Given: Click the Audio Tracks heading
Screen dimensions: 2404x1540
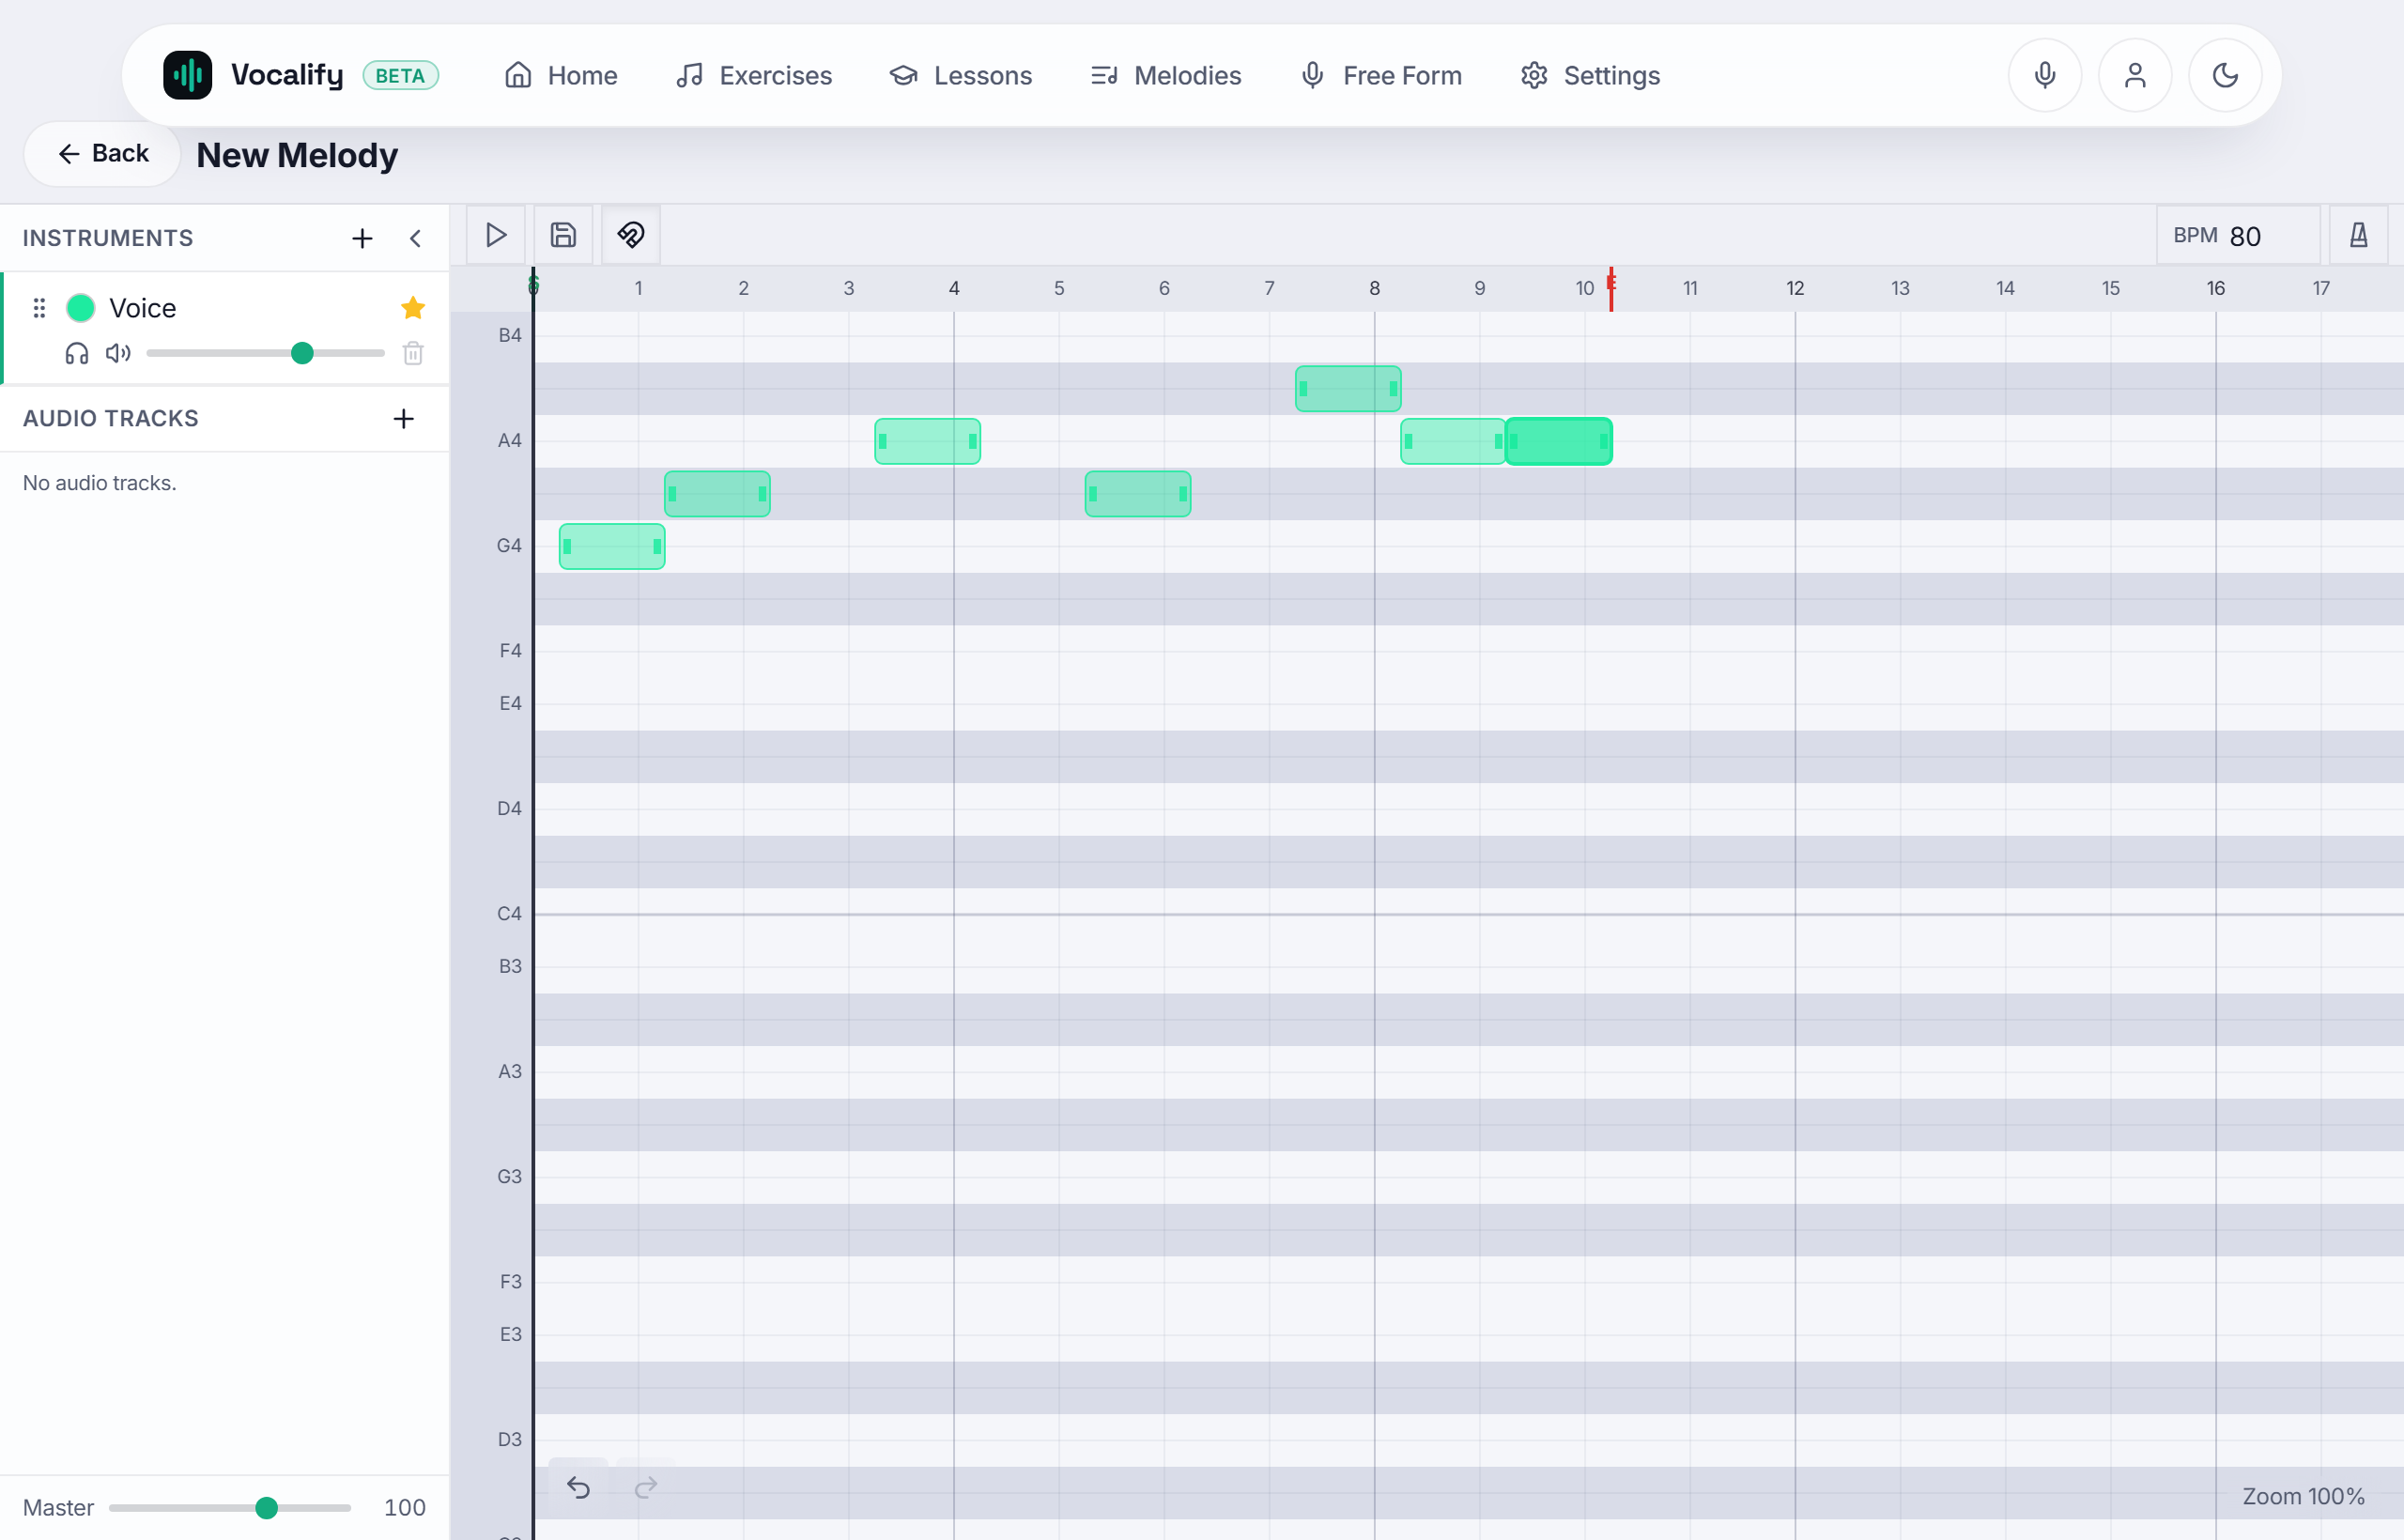Looking at the screenshot, I should (x=111, y=418).
